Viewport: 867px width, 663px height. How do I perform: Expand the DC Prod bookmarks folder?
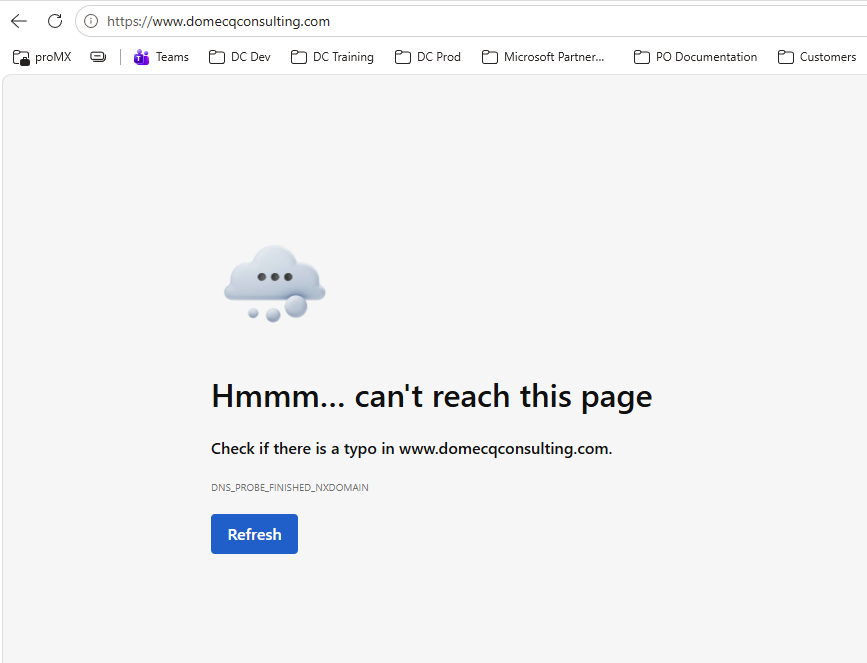pos(427,57)
